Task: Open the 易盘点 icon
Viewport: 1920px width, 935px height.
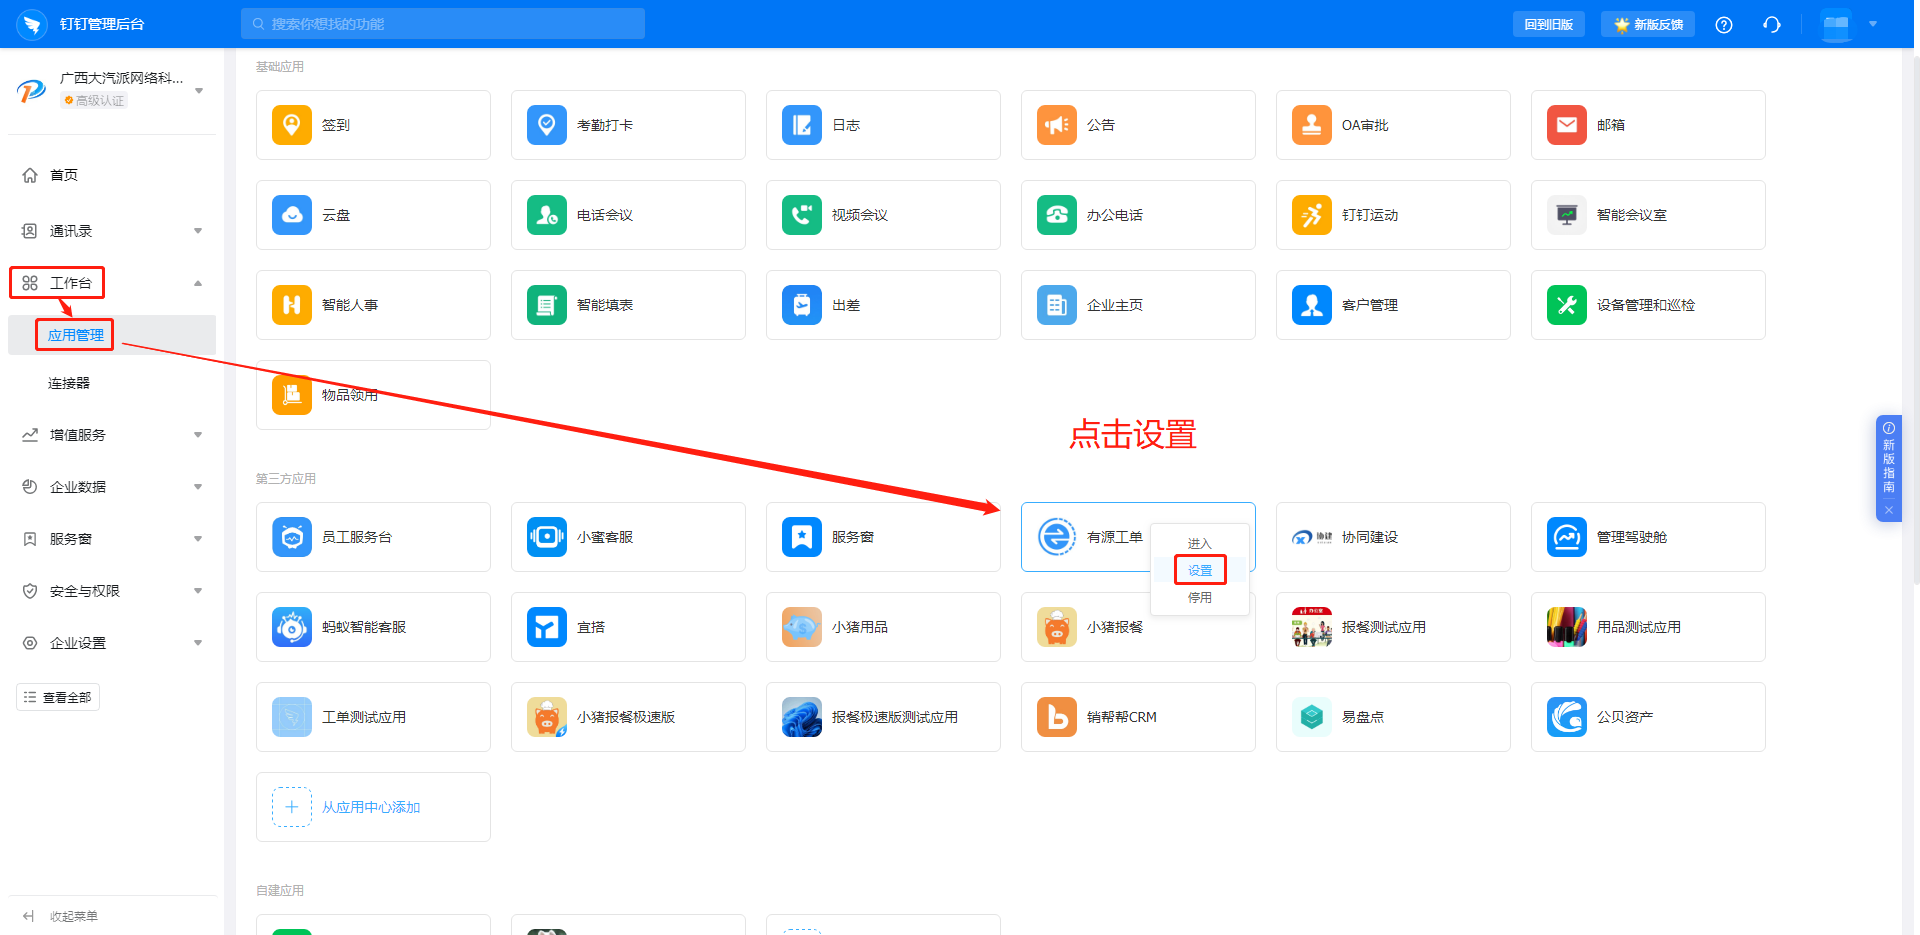Action: coord(1312,717)
